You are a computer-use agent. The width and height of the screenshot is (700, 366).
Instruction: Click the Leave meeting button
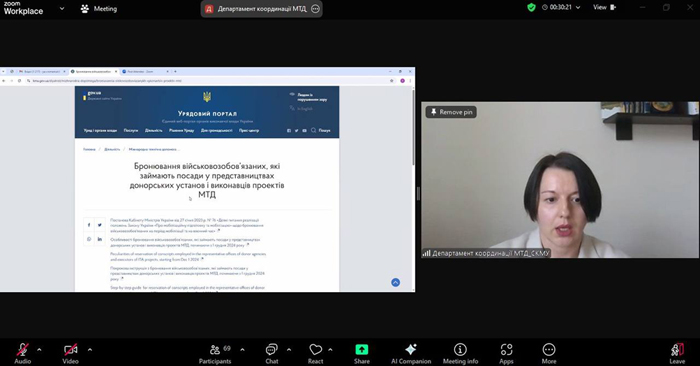coord(677,354)
